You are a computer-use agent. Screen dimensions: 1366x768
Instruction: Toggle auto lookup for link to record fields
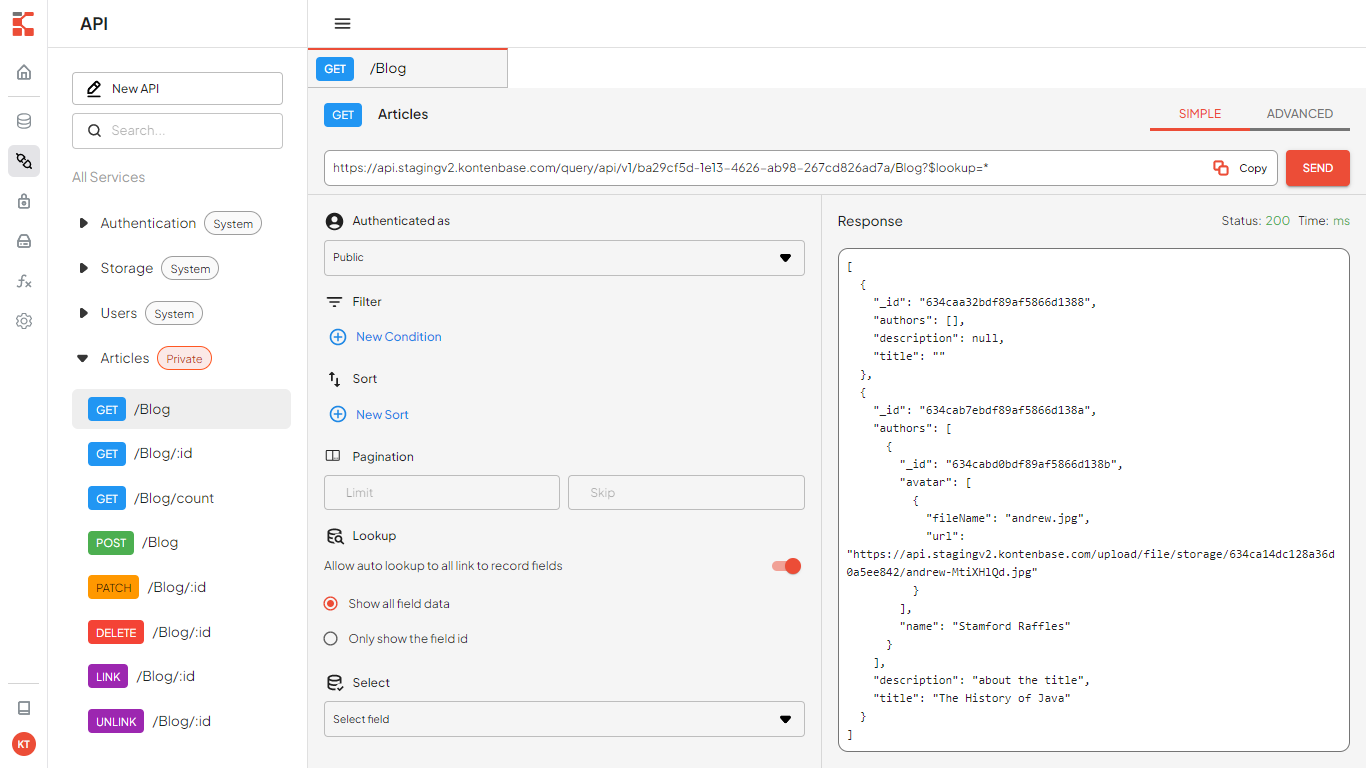787,565
